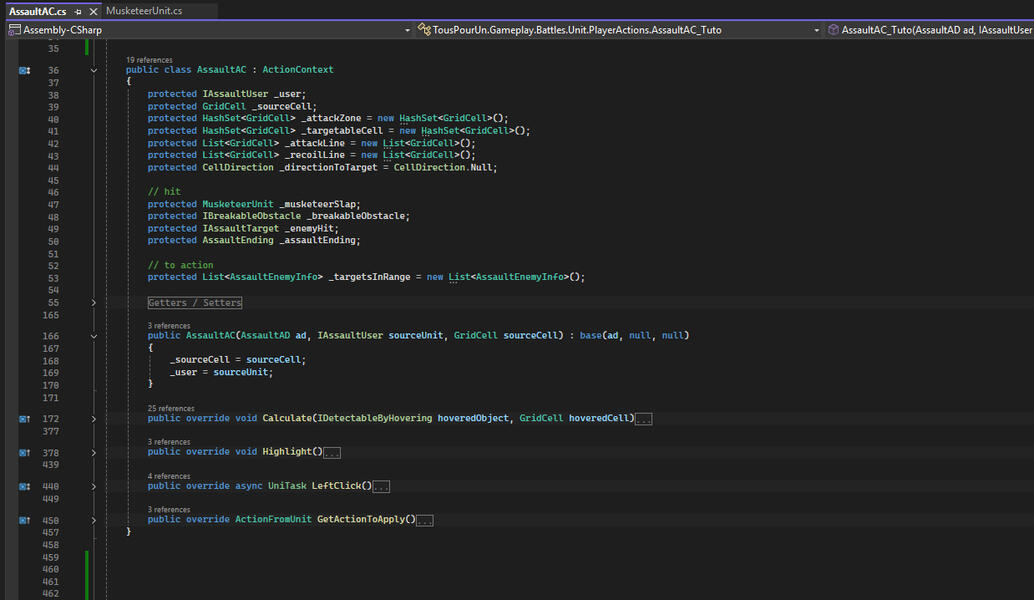Close the AssaultAC.cs tab
This screenshot has height=600, width=1034.
93,11
